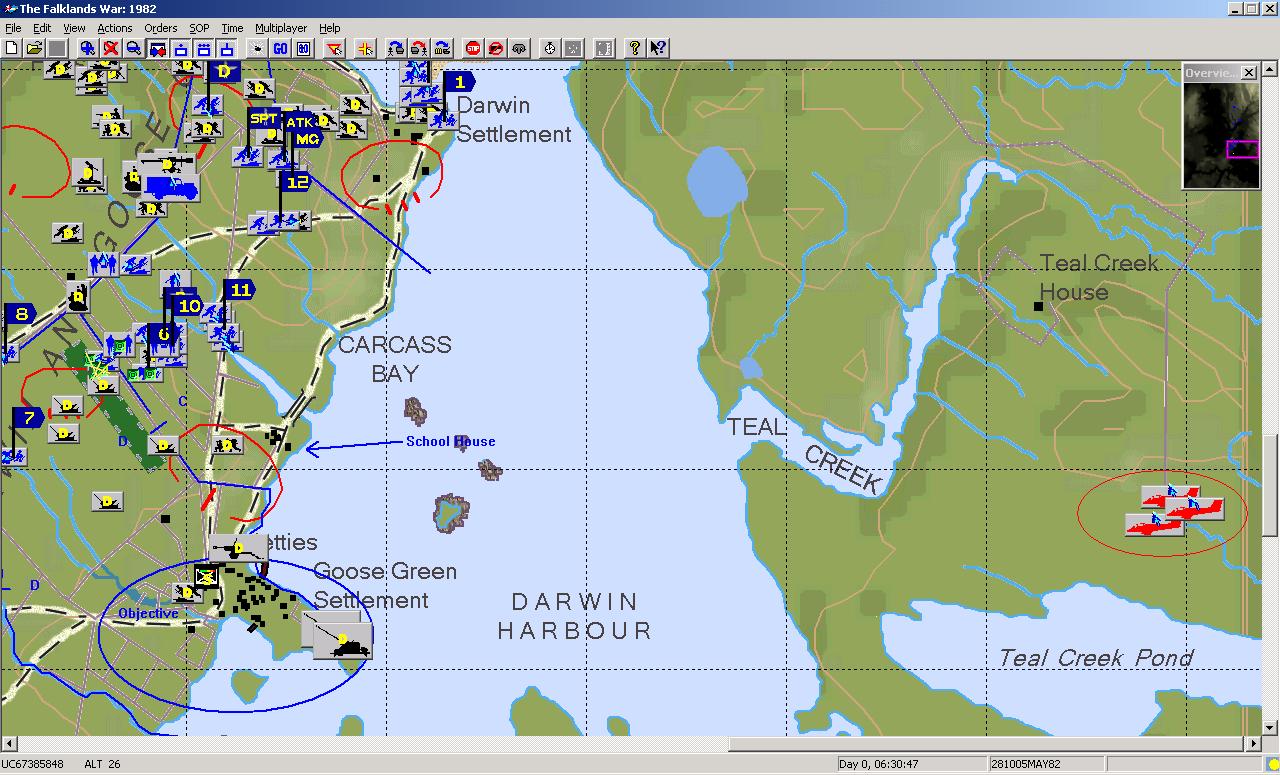Open the SOP menu
1280x775 pixels.
[x=198, y=28]
